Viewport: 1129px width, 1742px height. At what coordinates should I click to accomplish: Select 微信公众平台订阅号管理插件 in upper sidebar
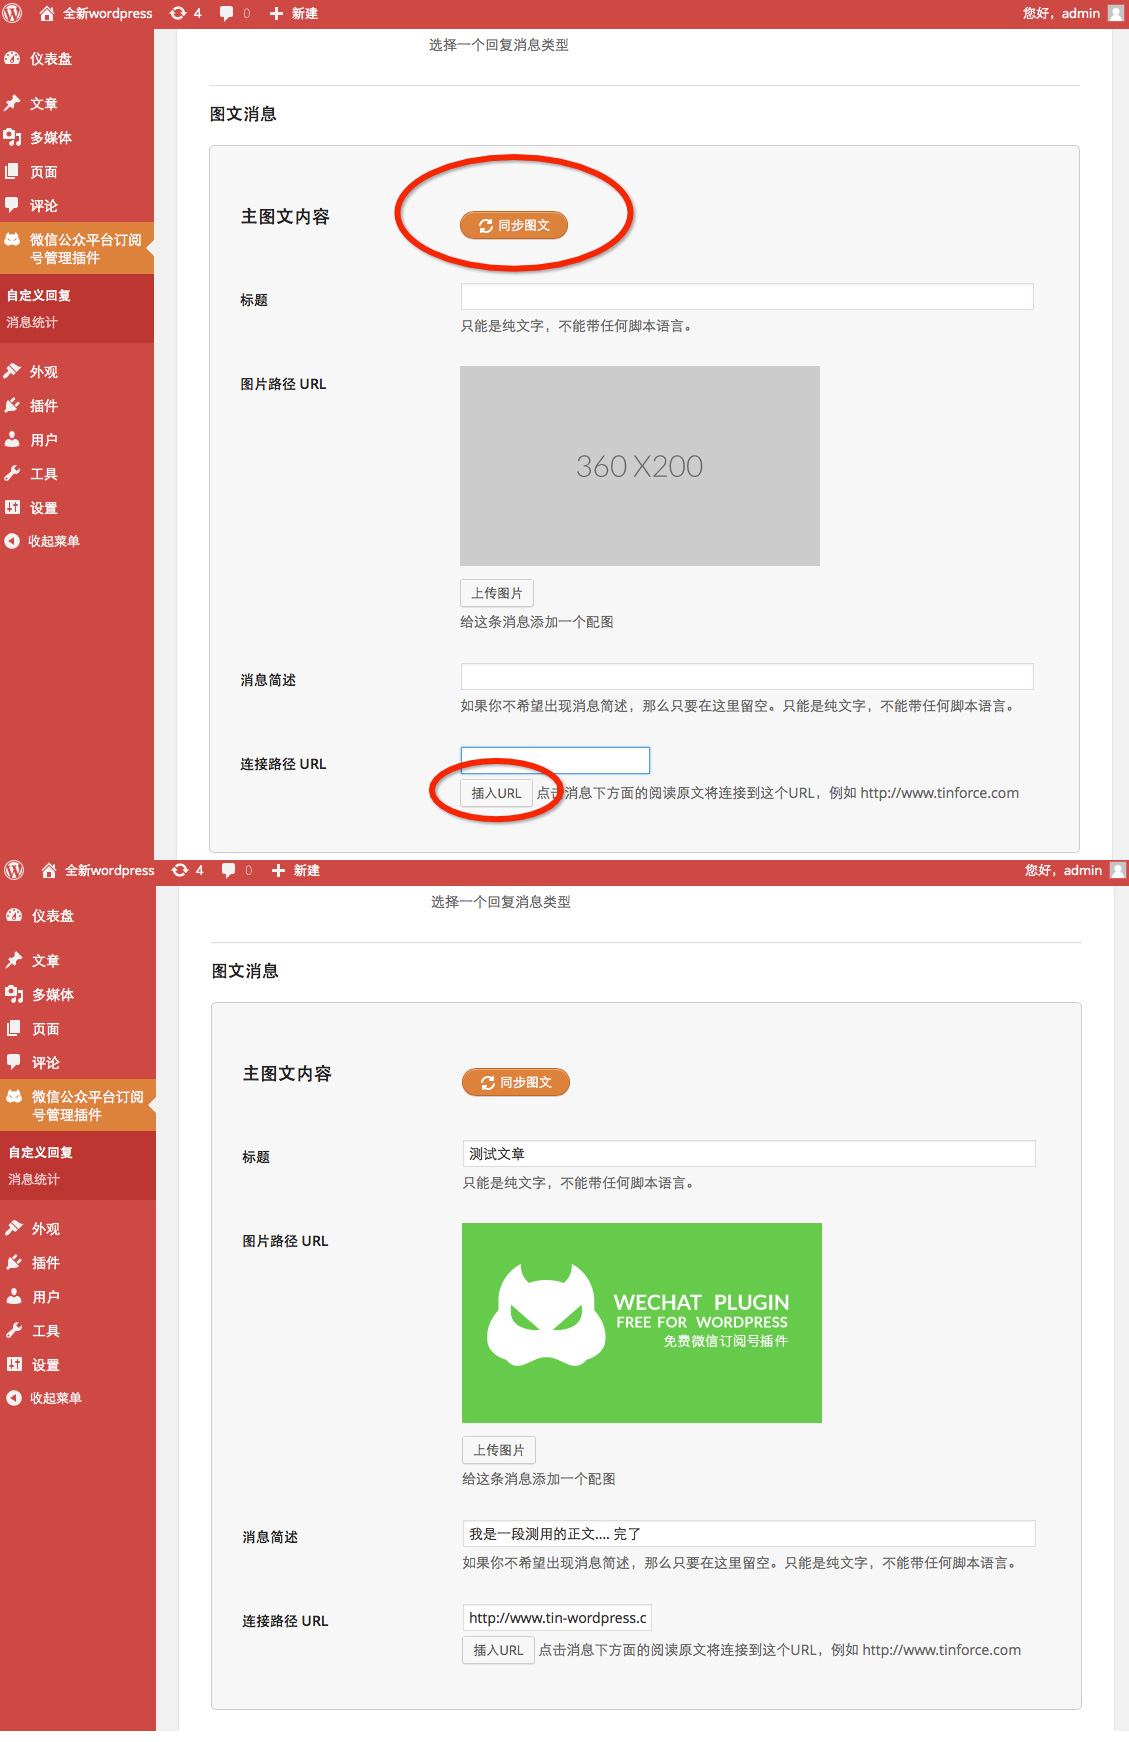pos(77,249)
